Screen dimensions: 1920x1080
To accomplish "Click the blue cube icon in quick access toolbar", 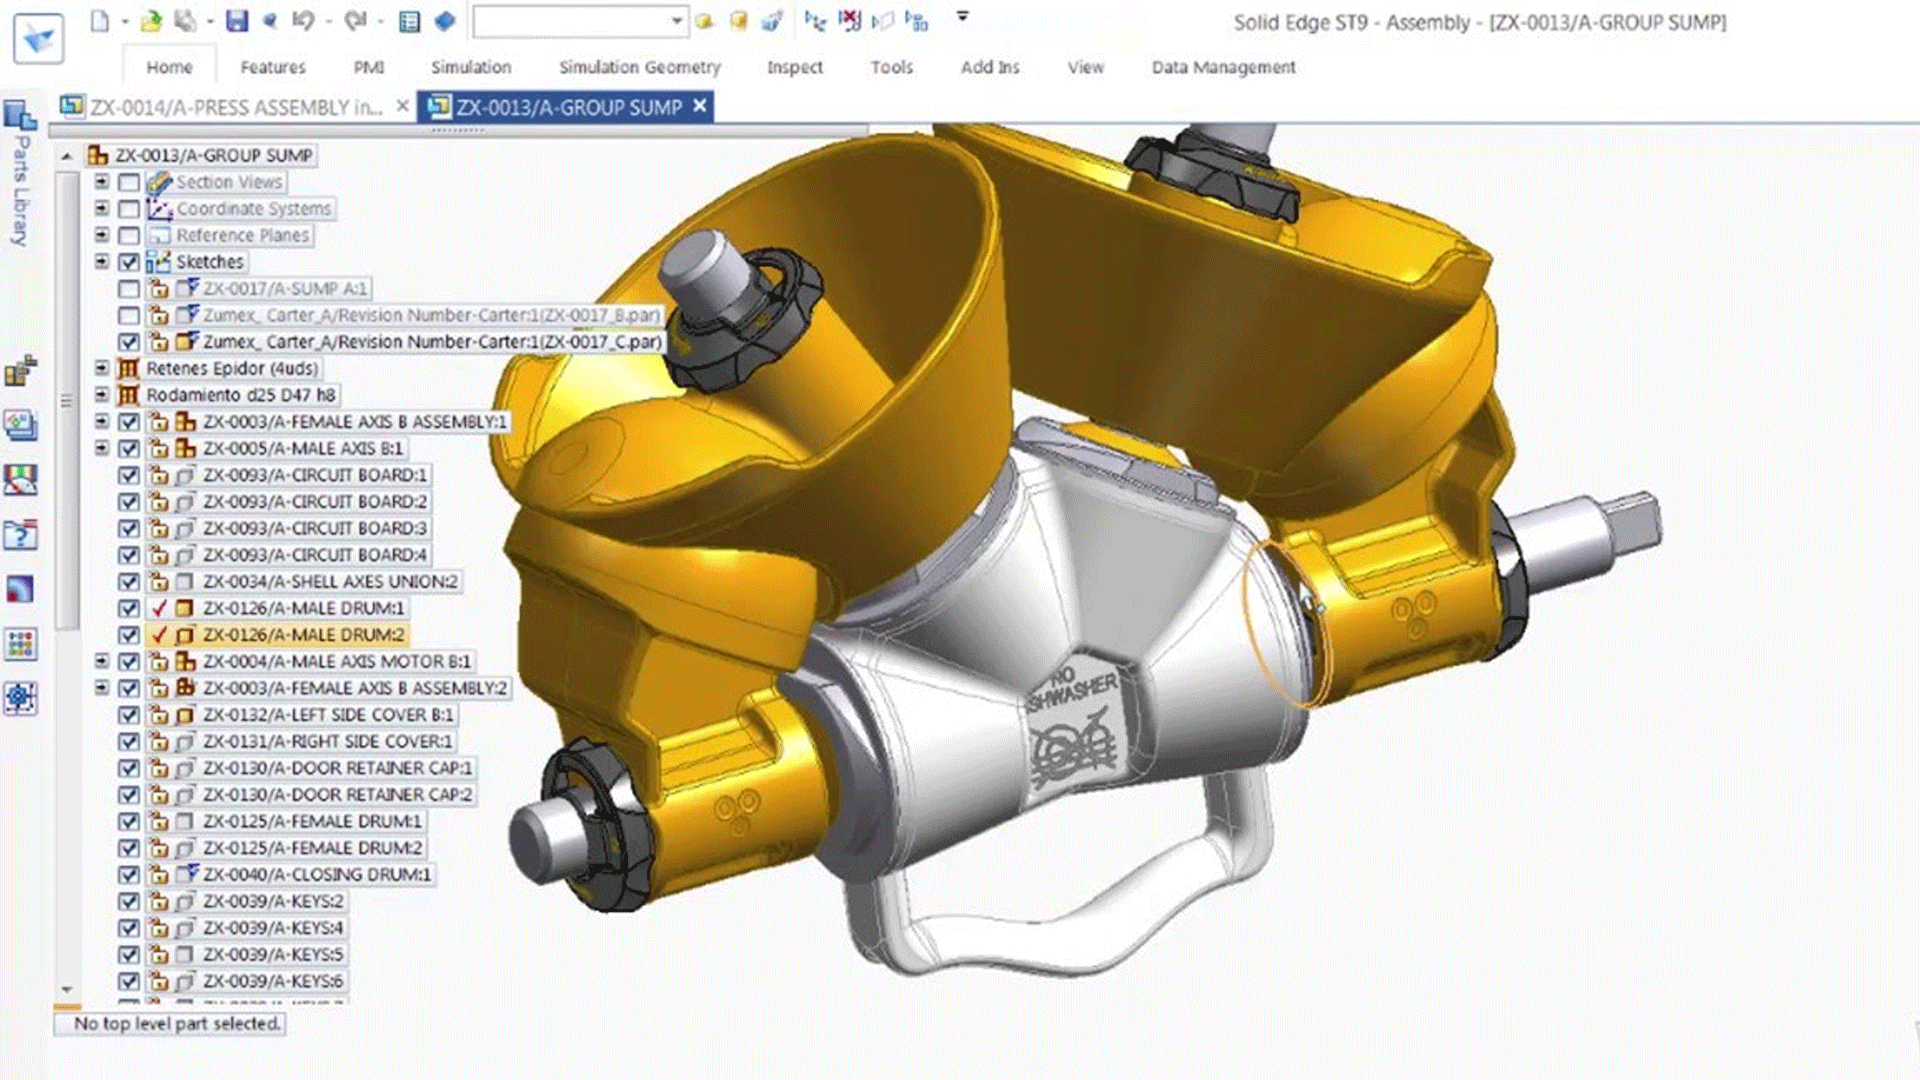I will click(x=445, y=21).
